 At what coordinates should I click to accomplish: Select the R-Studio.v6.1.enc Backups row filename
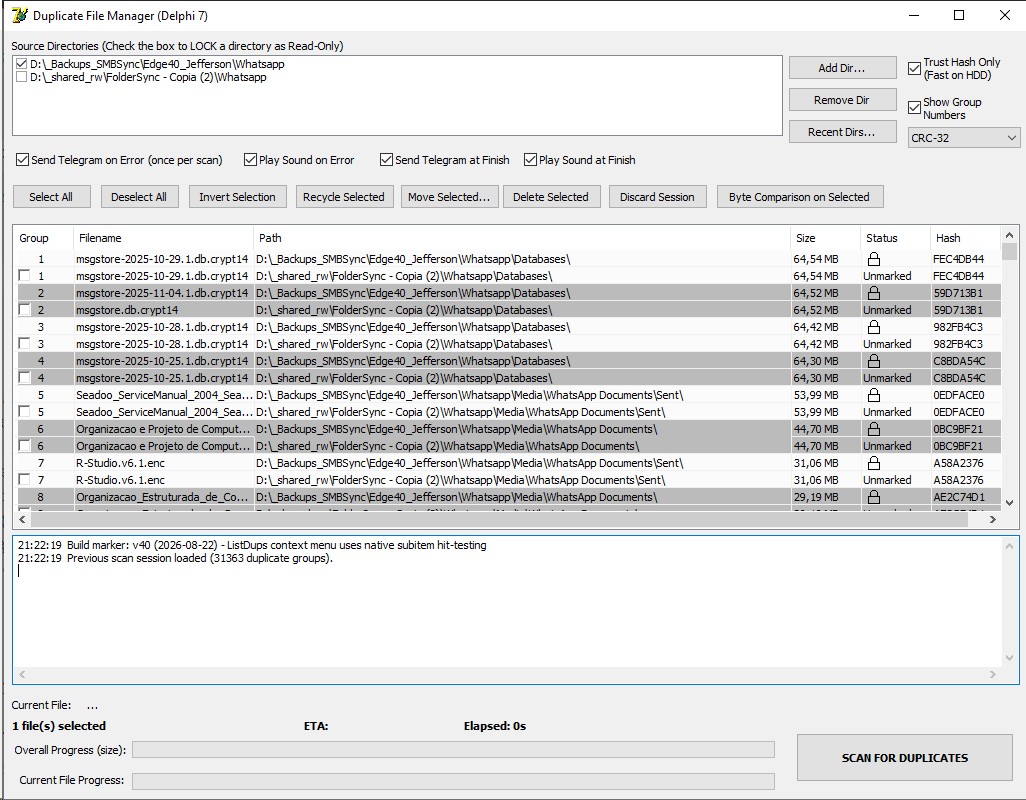[120, 463]
